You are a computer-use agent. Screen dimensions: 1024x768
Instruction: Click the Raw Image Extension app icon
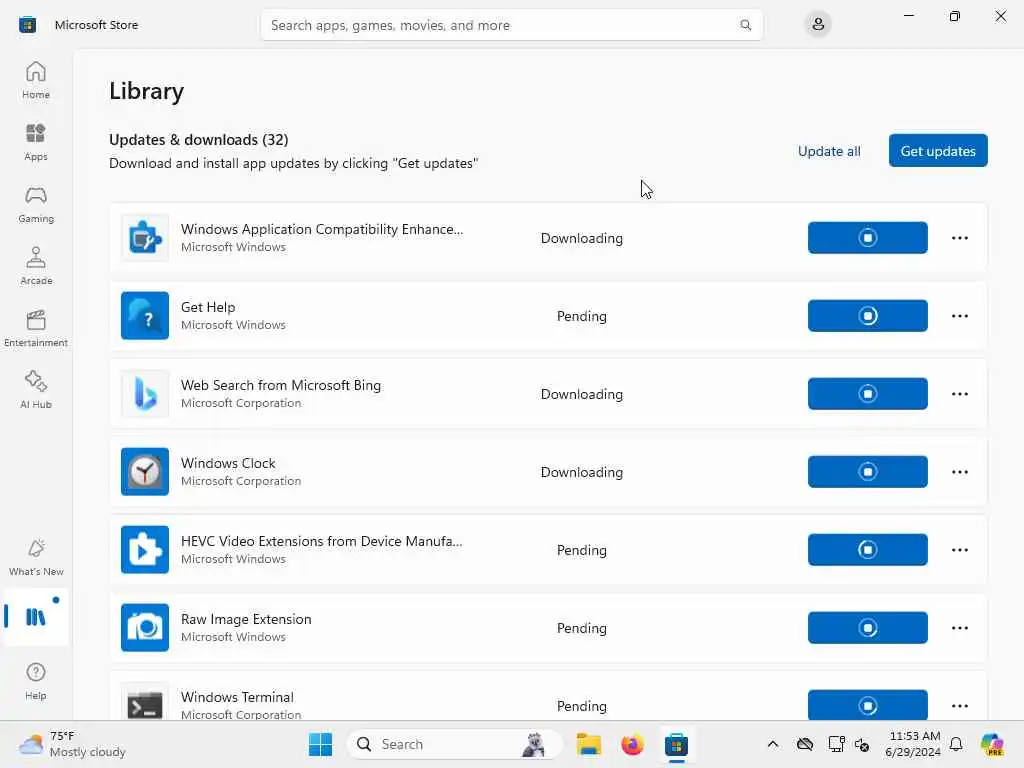point(145,628)
